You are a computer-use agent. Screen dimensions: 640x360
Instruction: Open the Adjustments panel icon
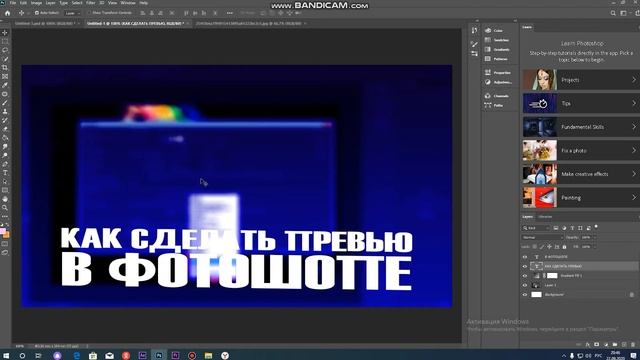click(x=488, y=82)
